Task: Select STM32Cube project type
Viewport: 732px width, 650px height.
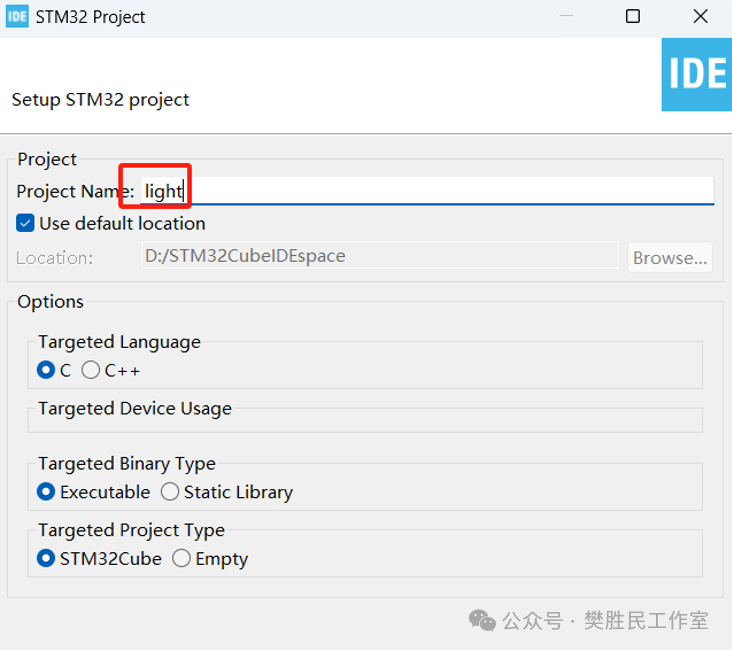Action: pos(46,558)
